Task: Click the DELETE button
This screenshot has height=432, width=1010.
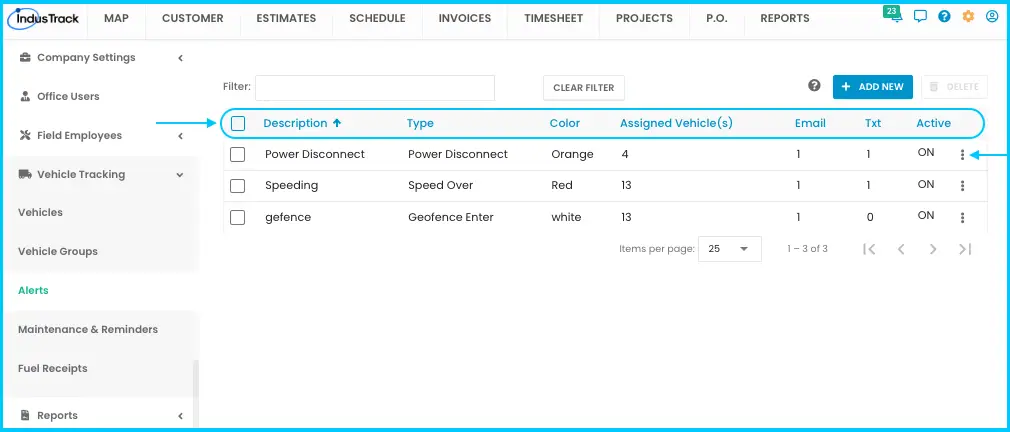Action: click(x=955, y=86)
